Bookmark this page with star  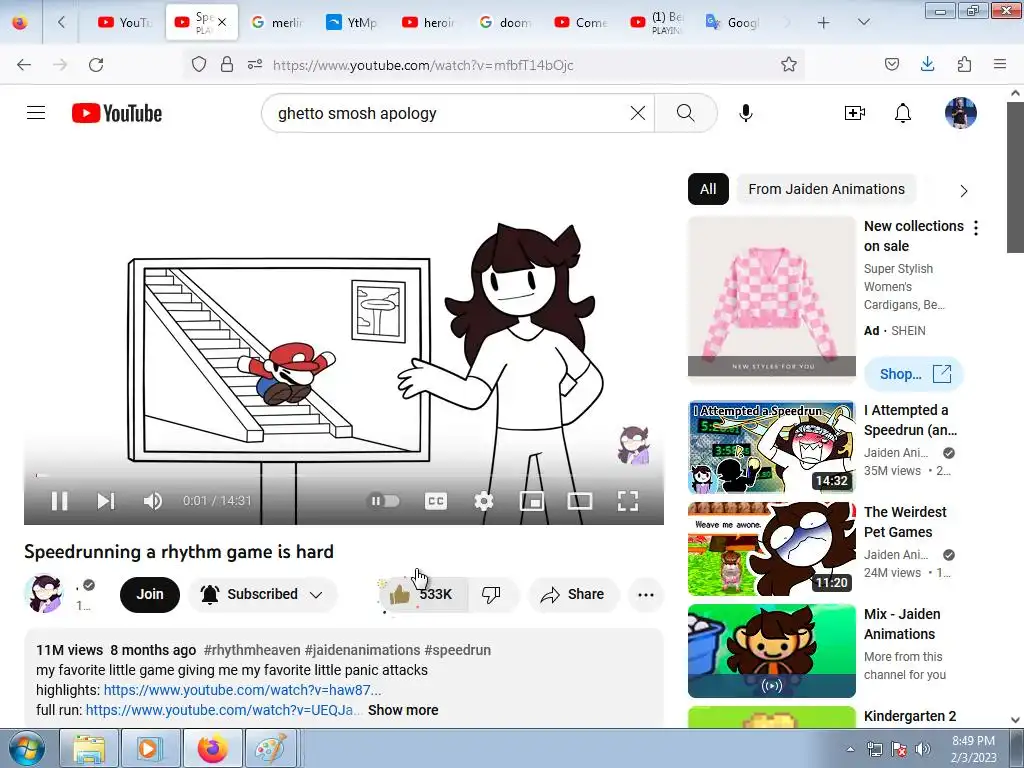tap(788, 65)
